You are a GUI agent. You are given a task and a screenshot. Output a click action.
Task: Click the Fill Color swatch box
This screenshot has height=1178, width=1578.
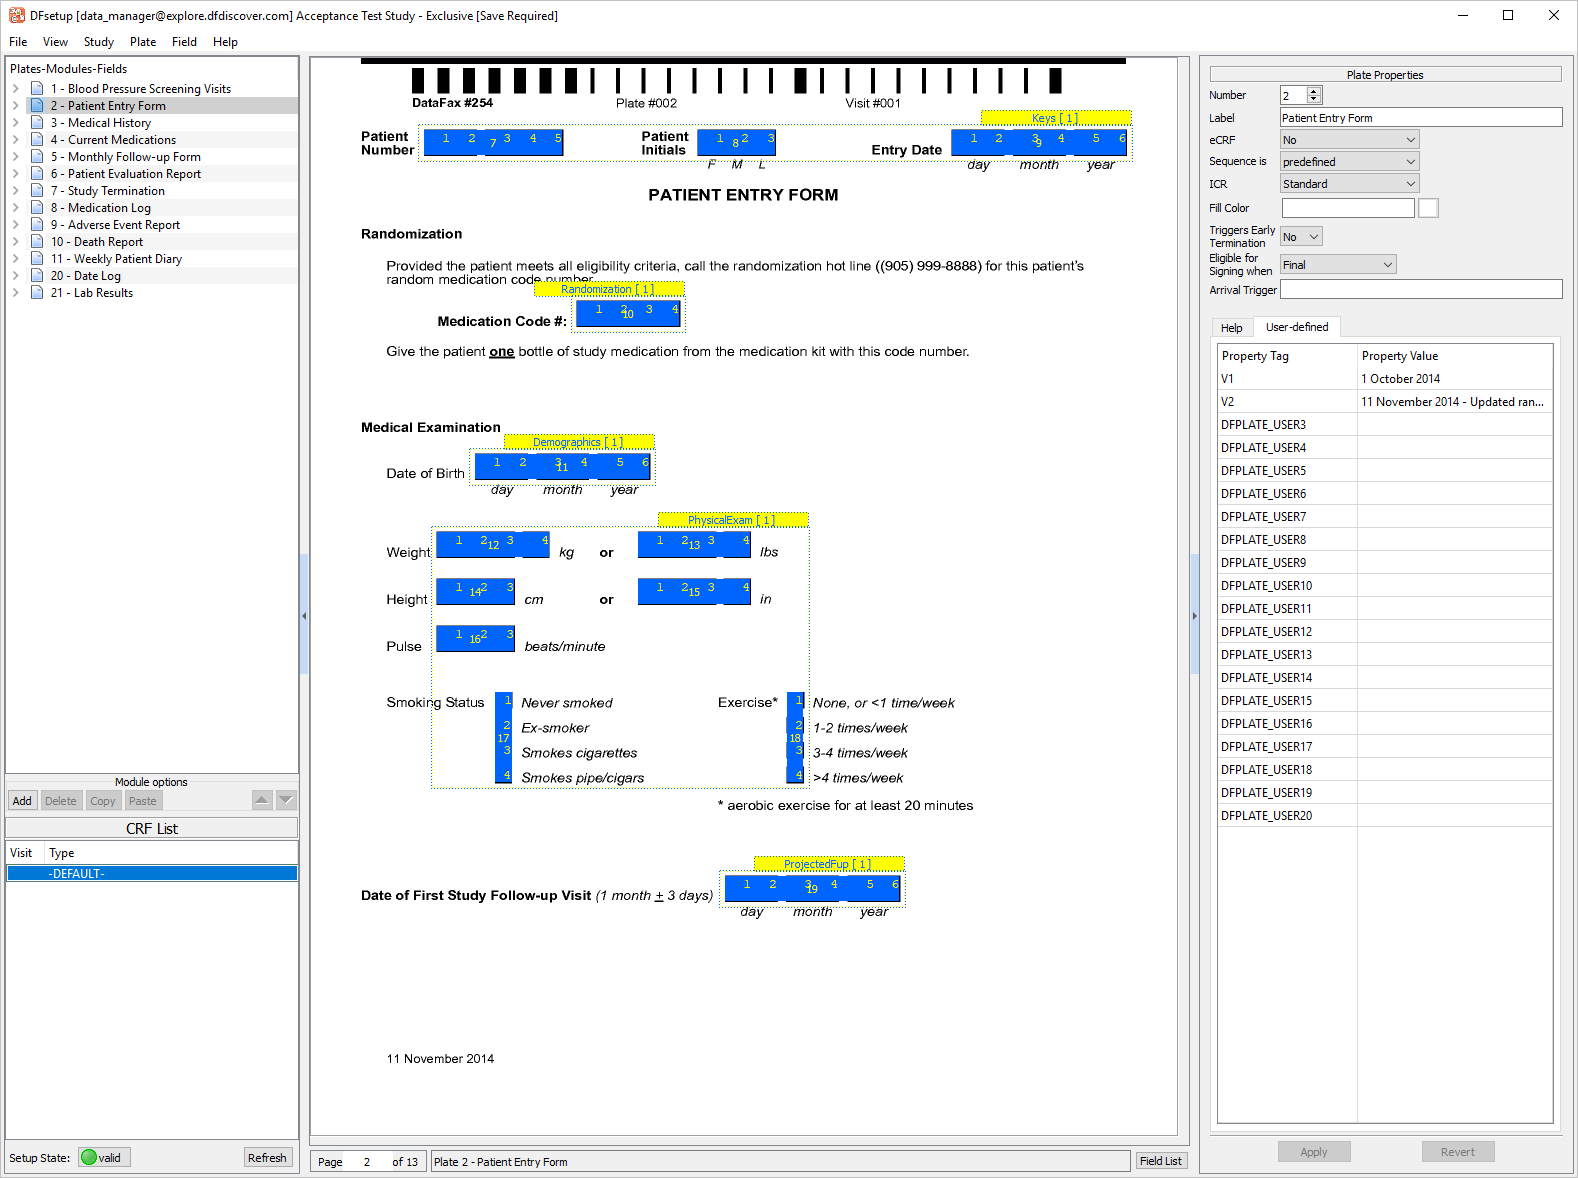(1428, 208)
